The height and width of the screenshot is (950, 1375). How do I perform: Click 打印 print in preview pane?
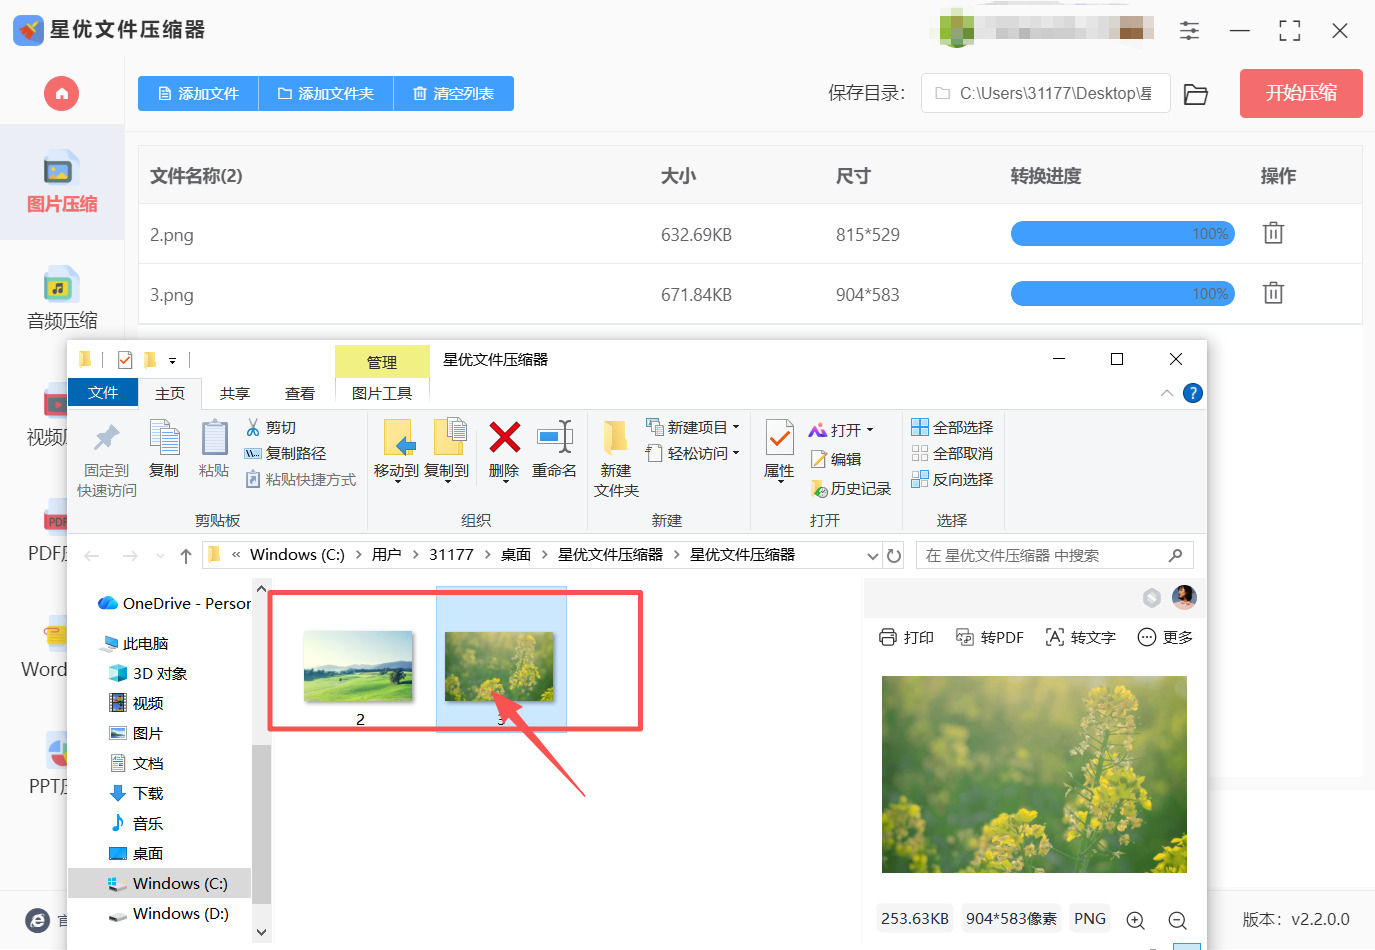(906, 638)
